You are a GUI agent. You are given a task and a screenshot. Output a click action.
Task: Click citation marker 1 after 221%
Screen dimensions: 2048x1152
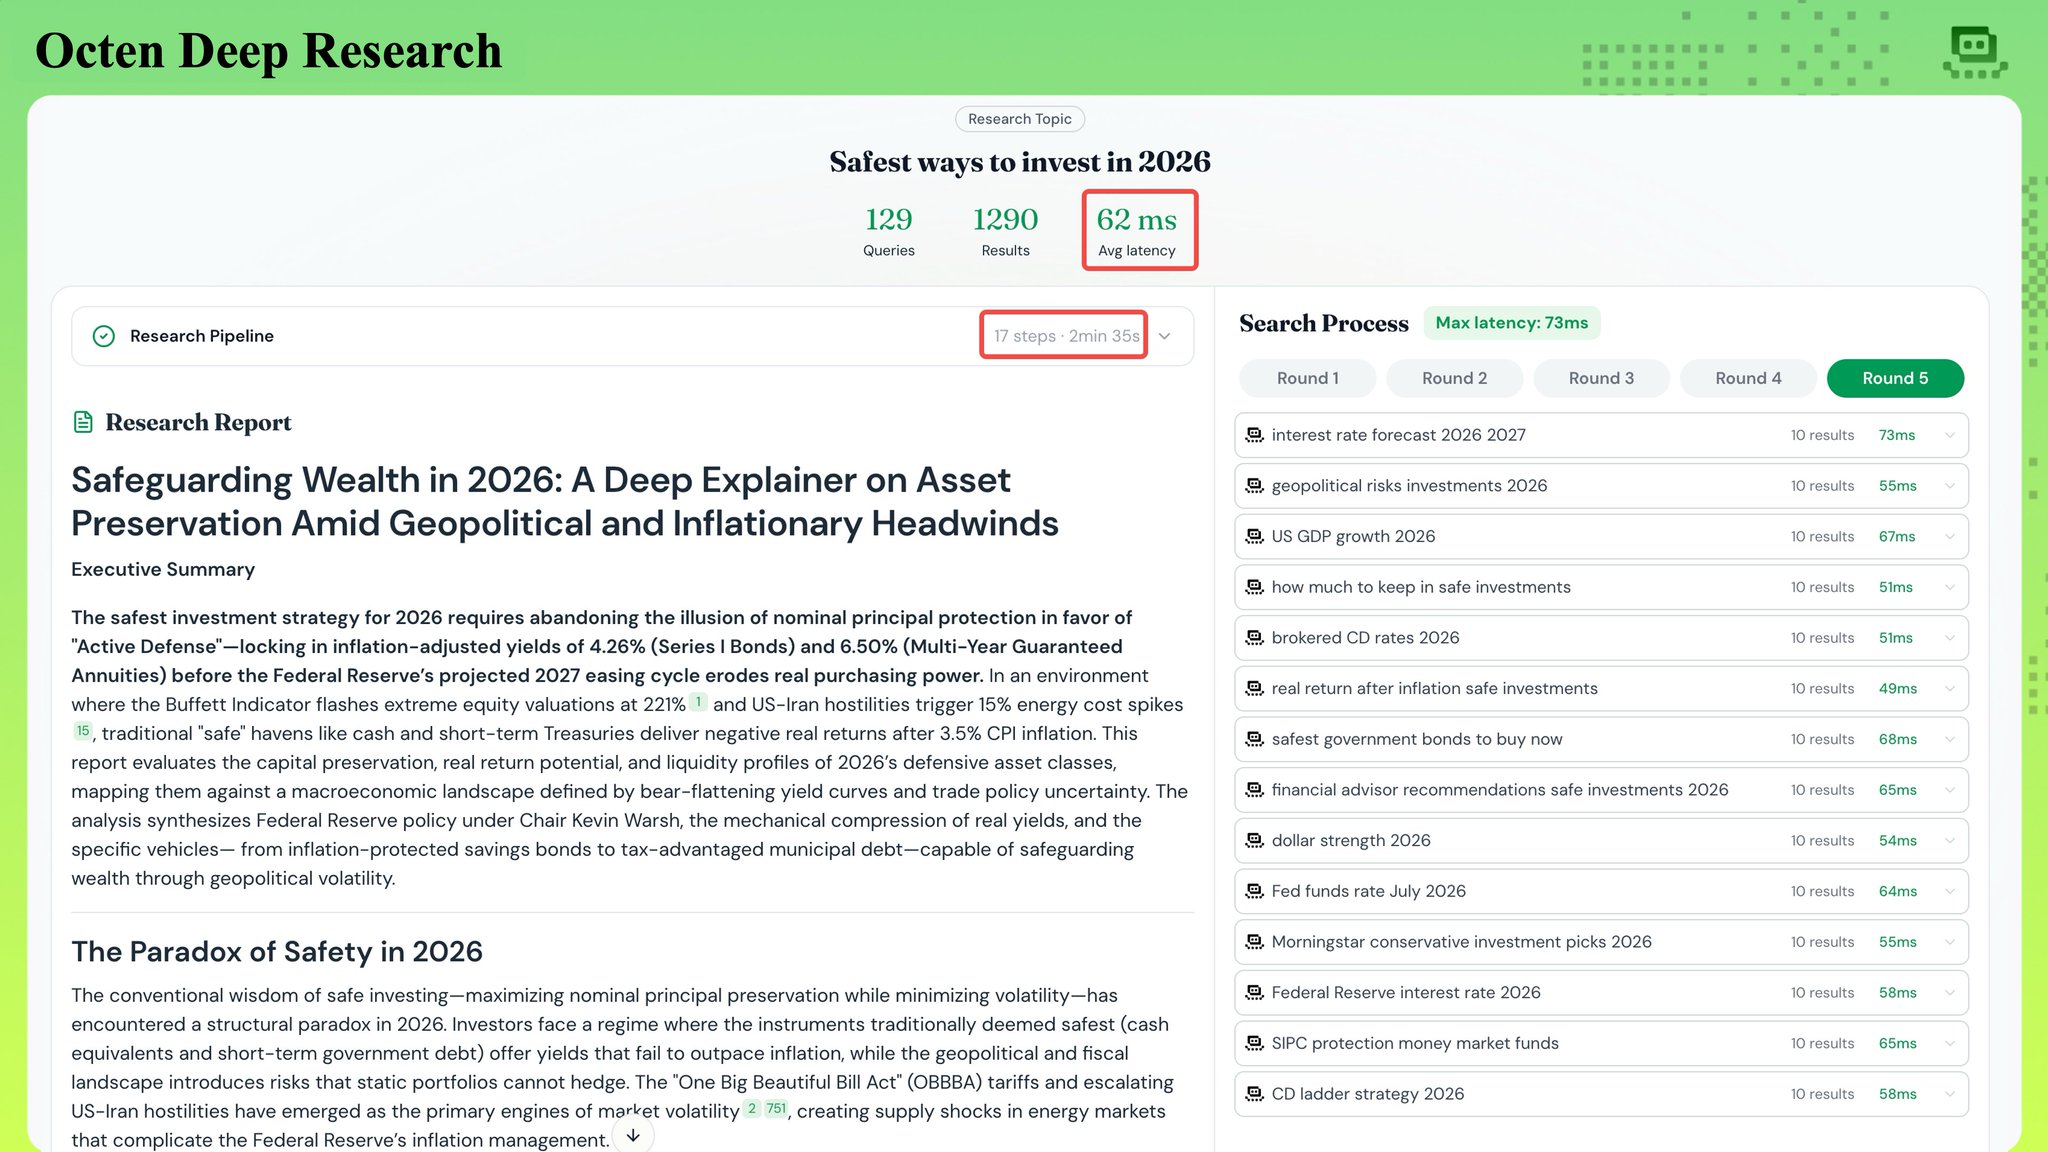698,702
